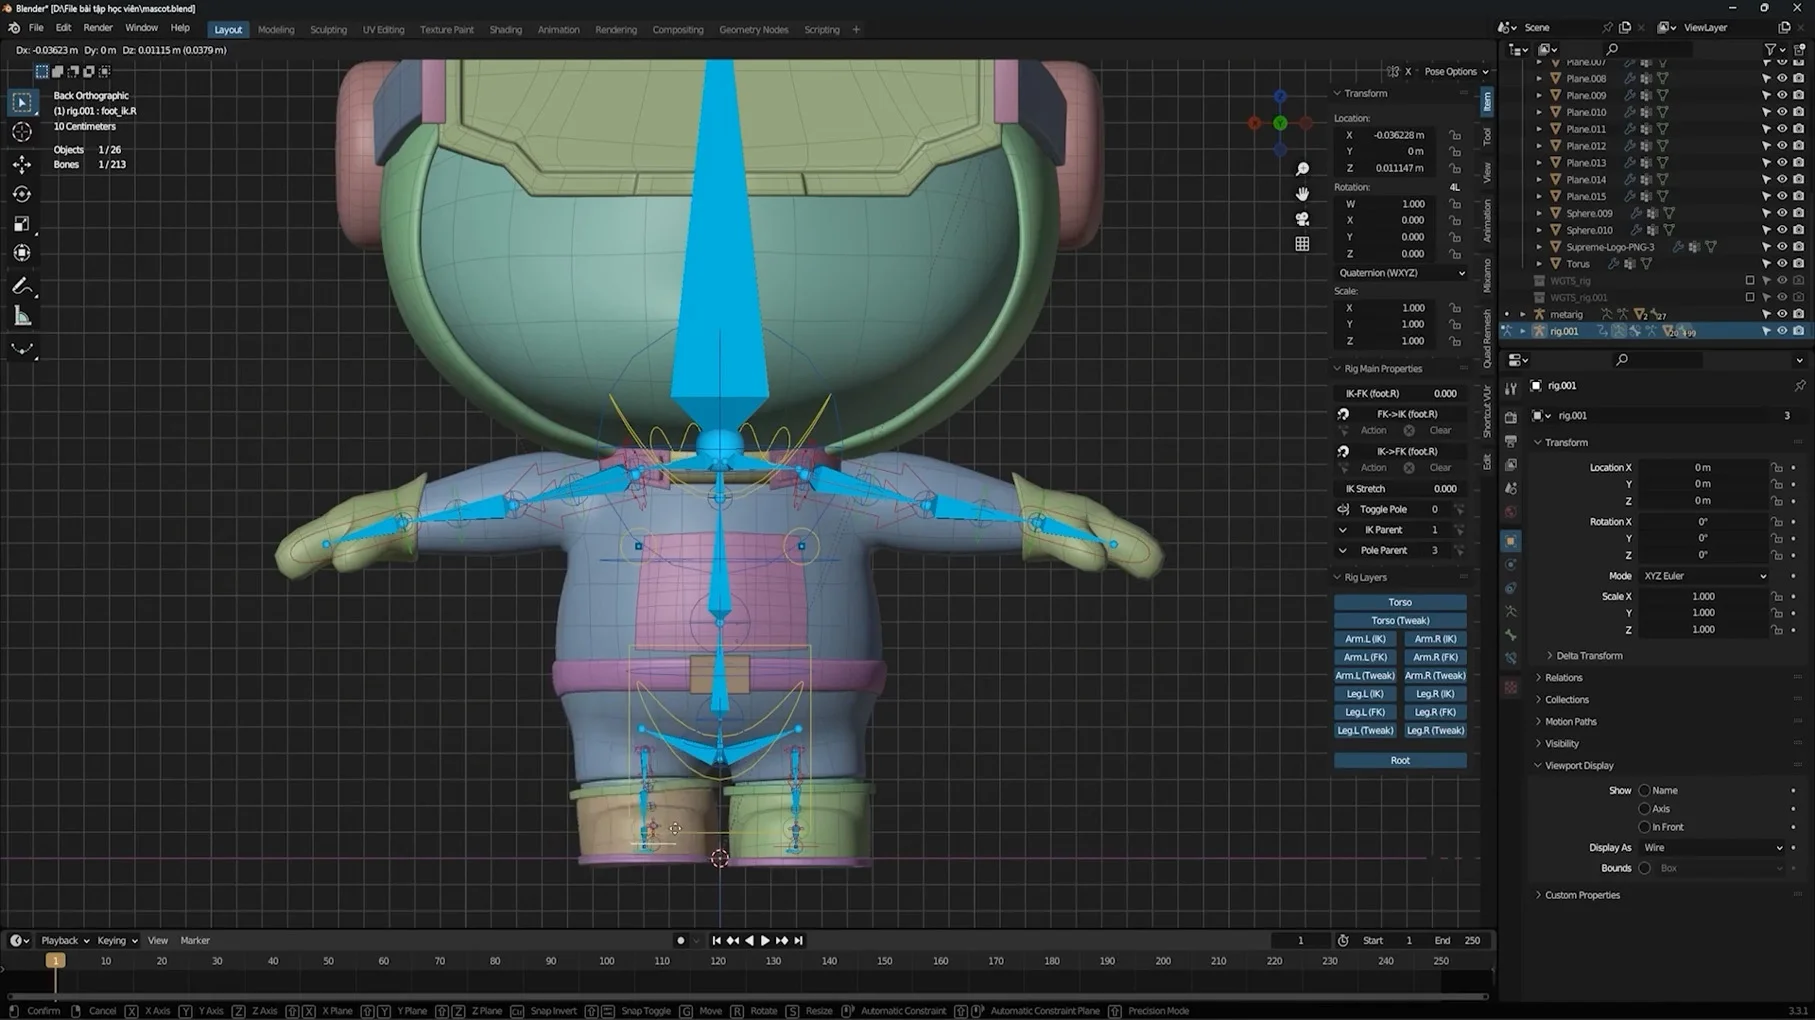1815x1020 pixels.
Task: Open the Tool properties tab icon
Action: pos(1511,390)
